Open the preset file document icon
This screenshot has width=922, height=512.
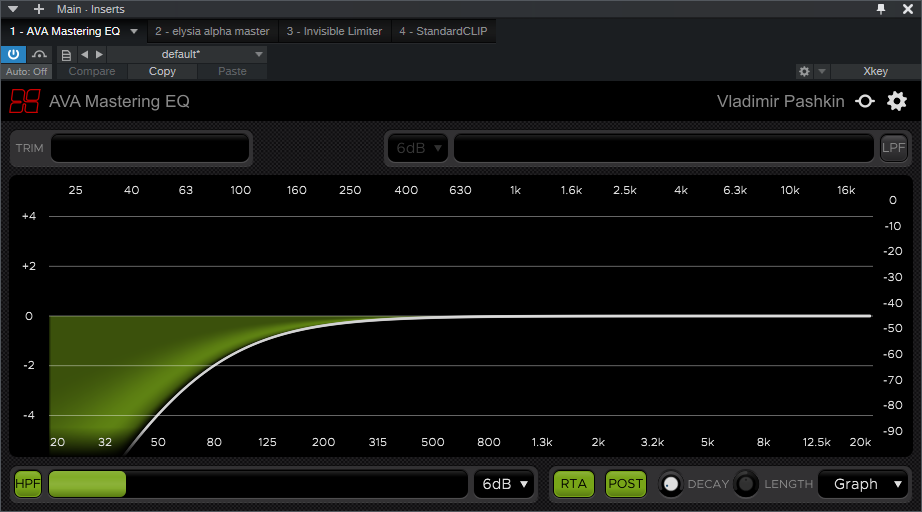point(66,55)
